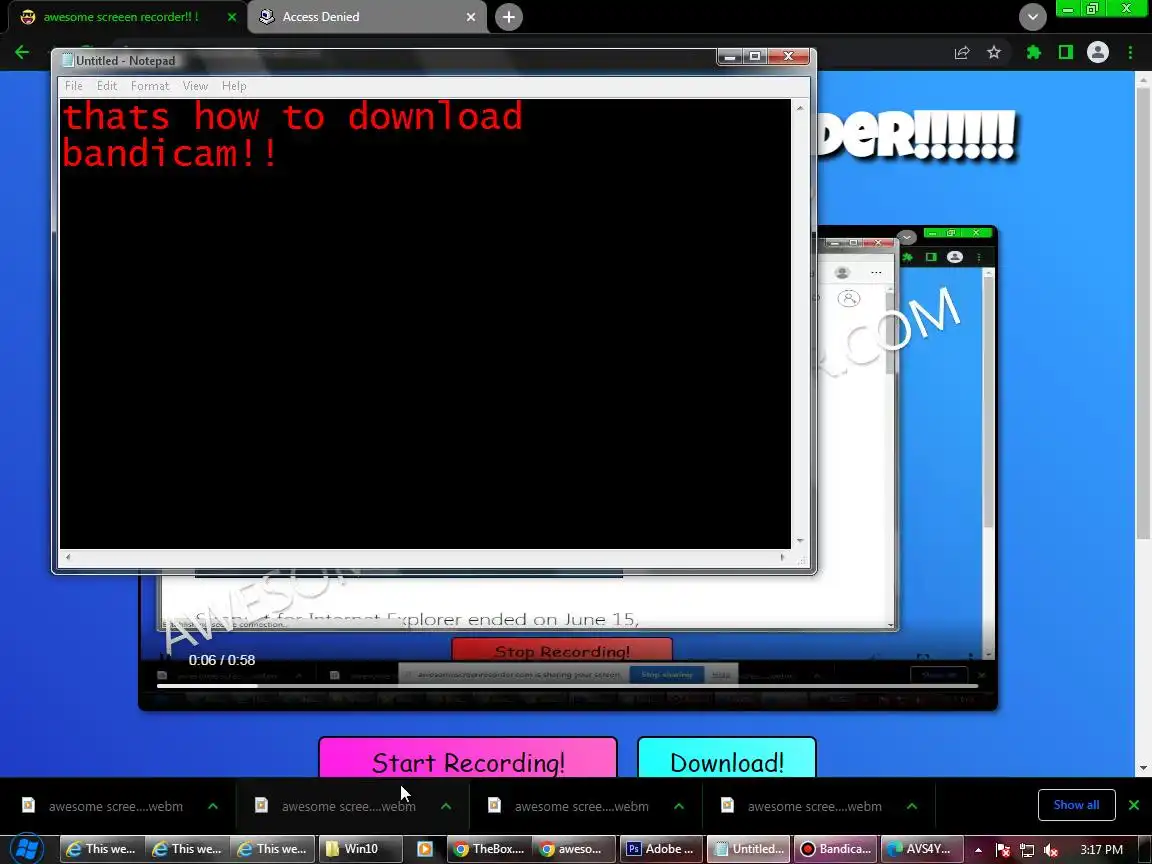Switch to TheBox... Chrome taskbar window
This screenshot has width=1152, height=864.
point(489,849)
